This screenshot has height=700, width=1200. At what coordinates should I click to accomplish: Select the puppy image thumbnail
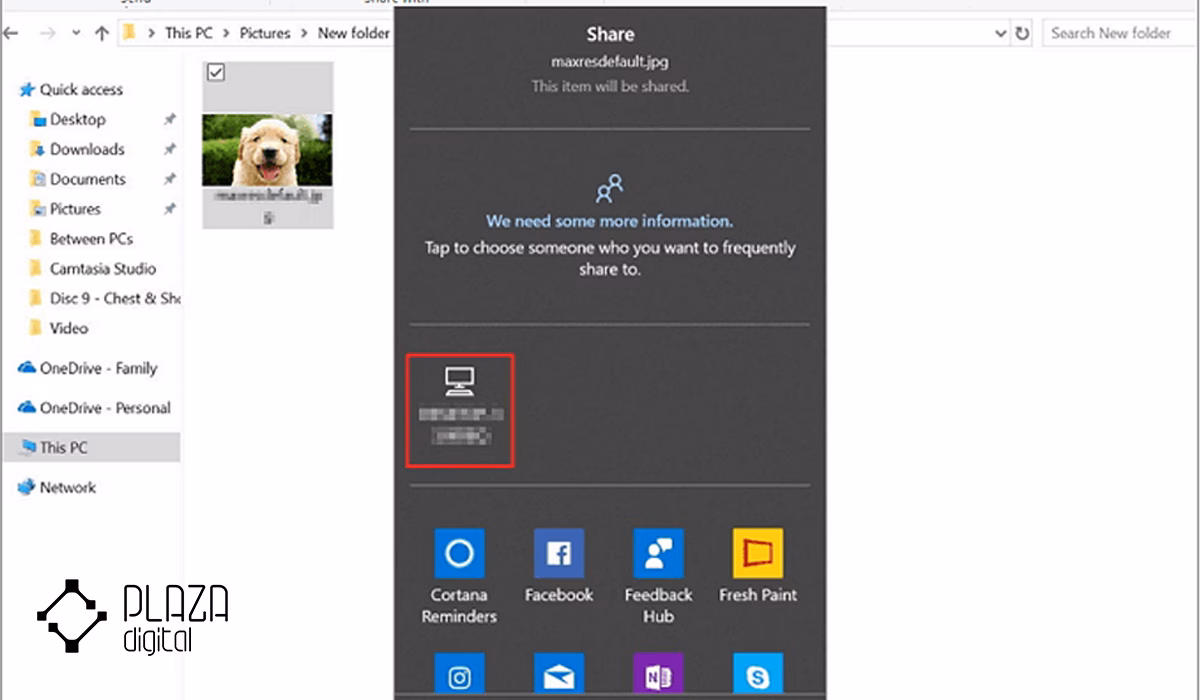tap(267, 150)
